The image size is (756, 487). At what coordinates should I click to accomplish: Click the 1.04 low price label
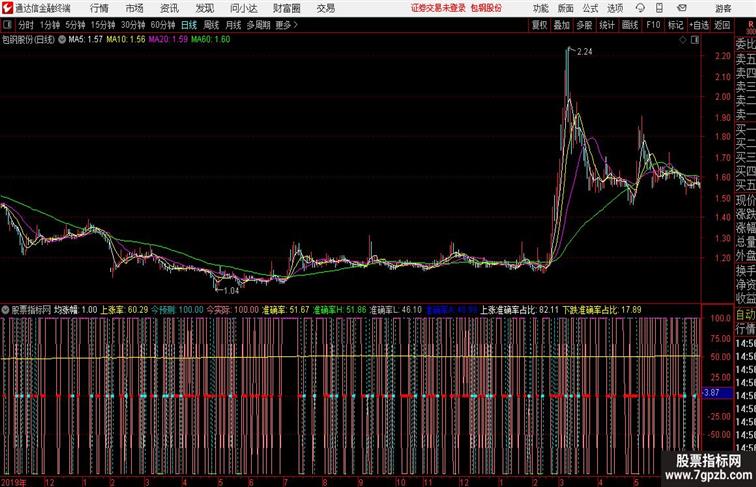coord(231,291)
